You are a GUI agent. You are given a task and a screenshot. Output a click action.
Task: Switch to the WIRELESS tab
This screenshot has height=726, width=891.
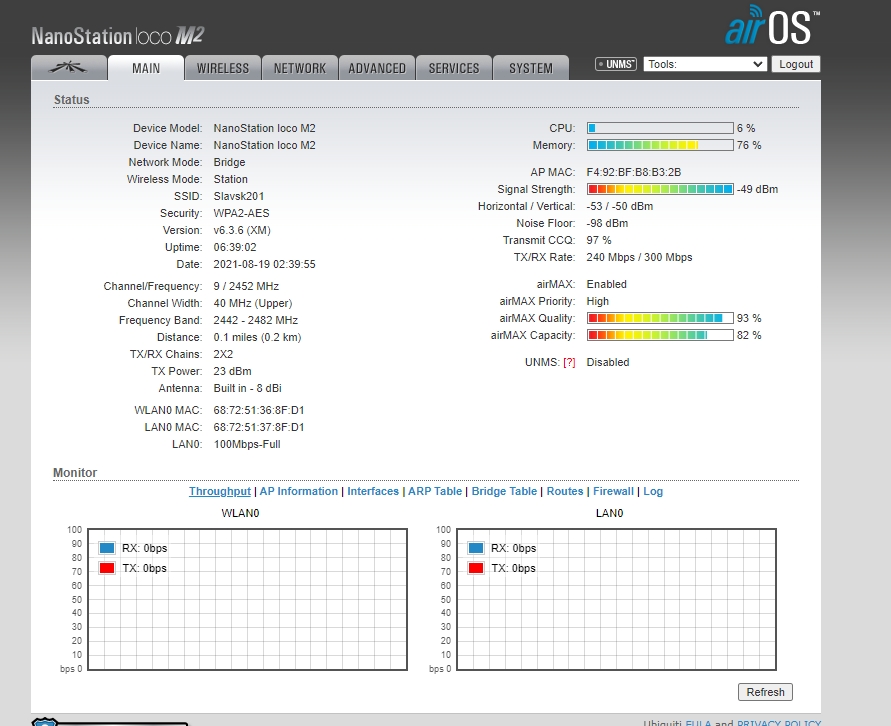(223, 68)
